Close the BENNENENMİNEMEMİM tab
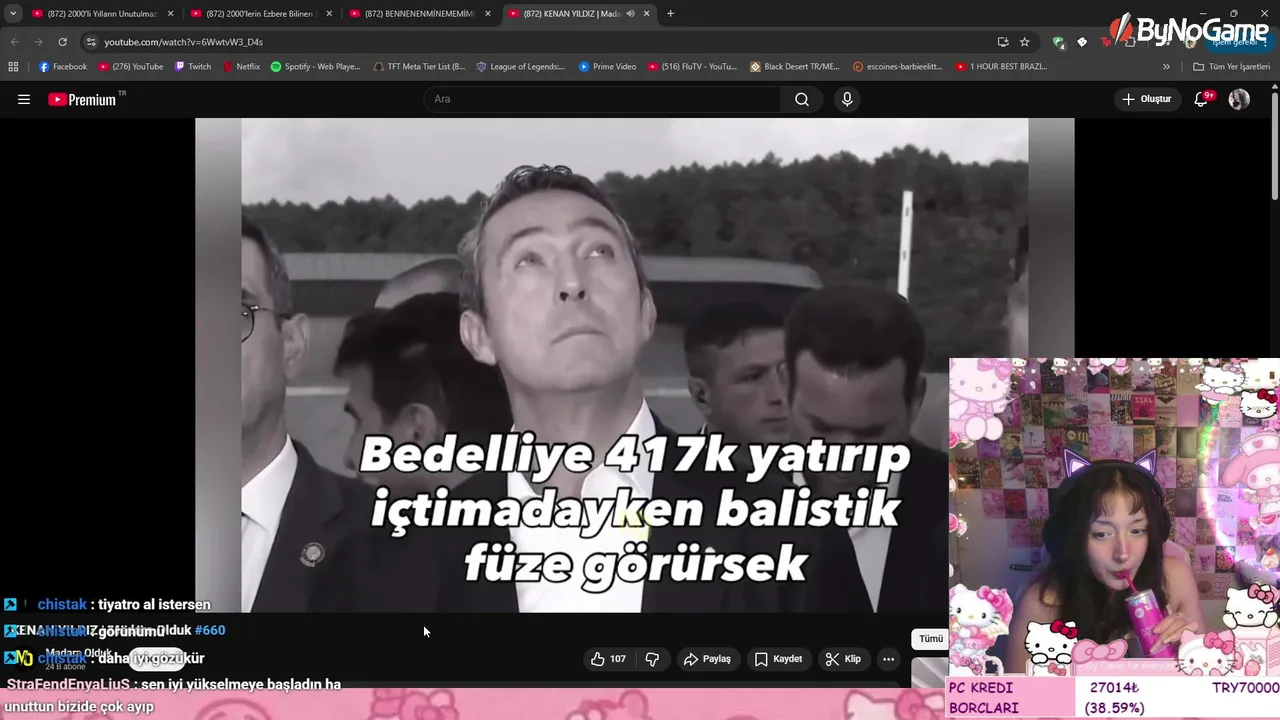The height and width of the screenshot is (720, 1280). [x=488, y=14]
